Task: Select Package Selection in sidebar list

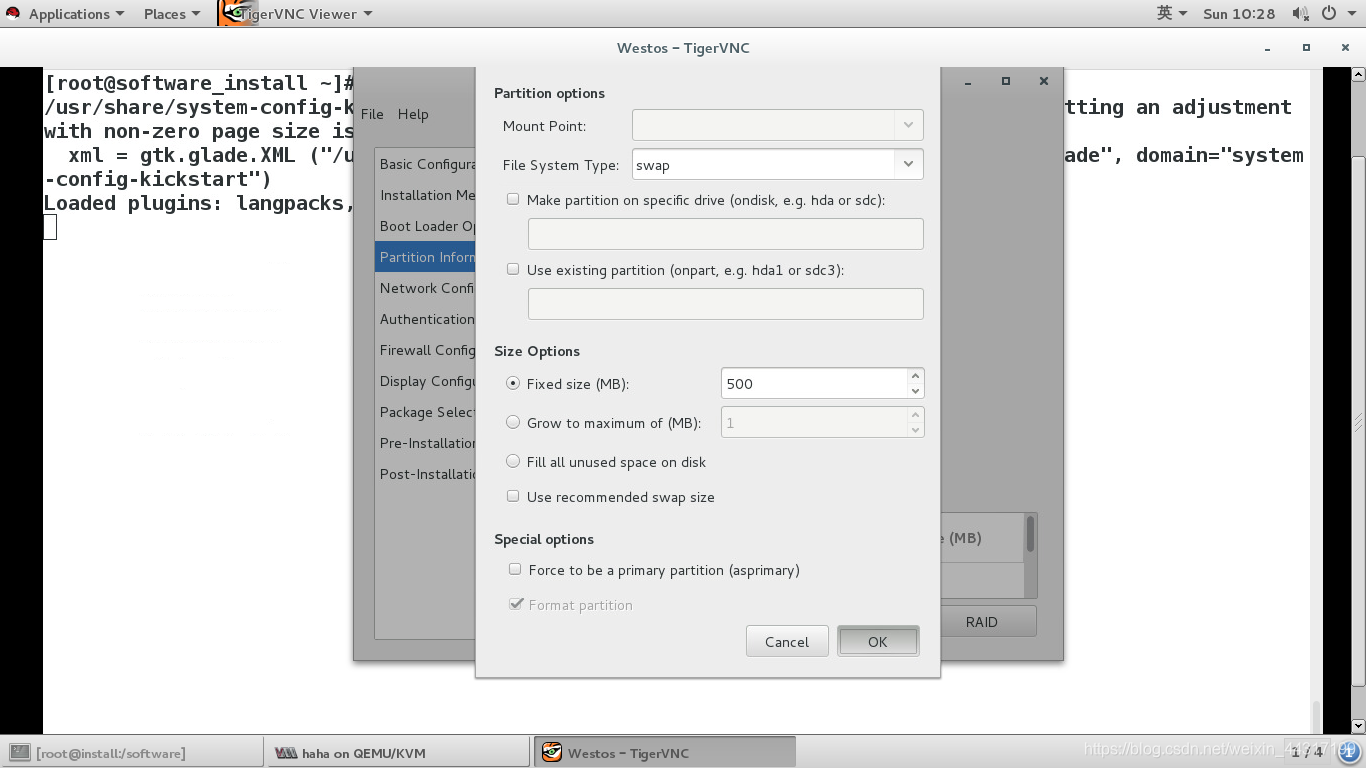Action: 426,412
